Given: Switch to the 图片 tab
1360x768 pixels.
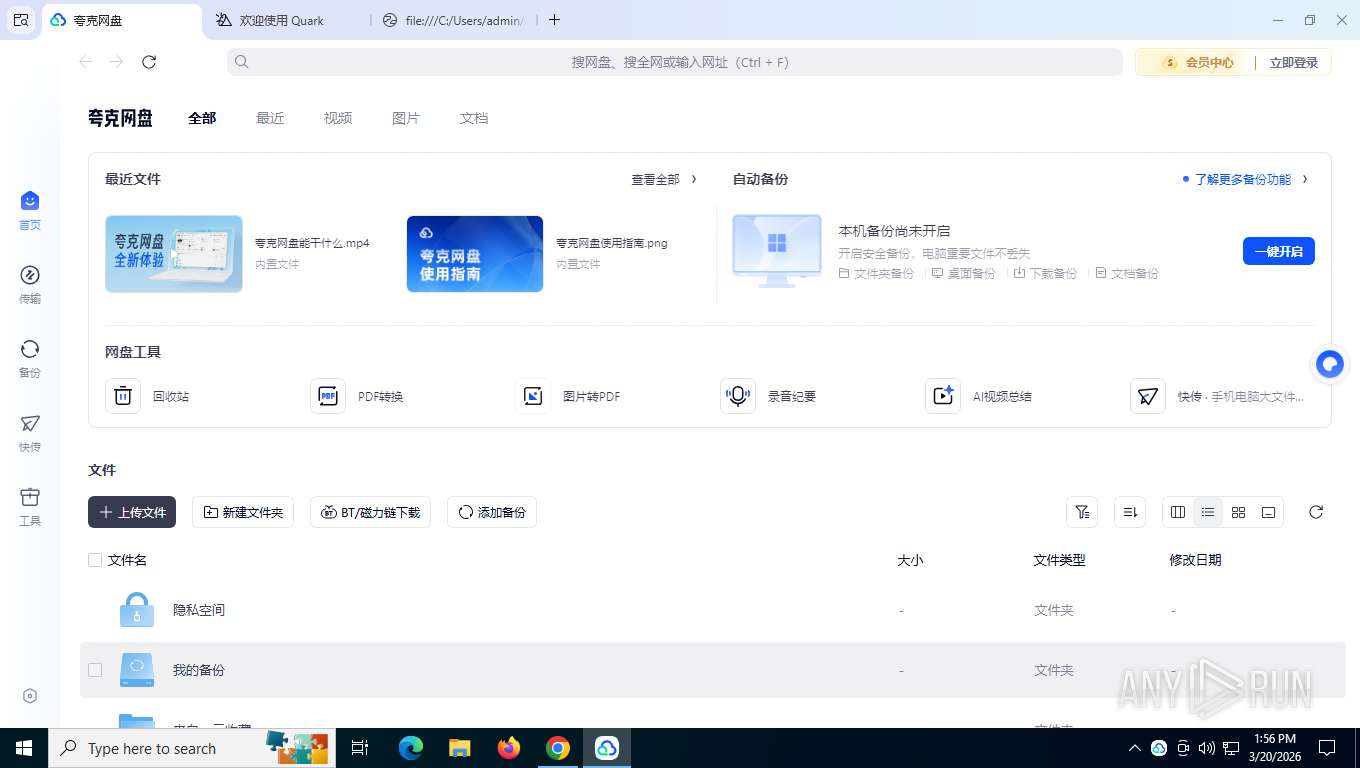Looking at the screenshot, I should tap(406, 118).
